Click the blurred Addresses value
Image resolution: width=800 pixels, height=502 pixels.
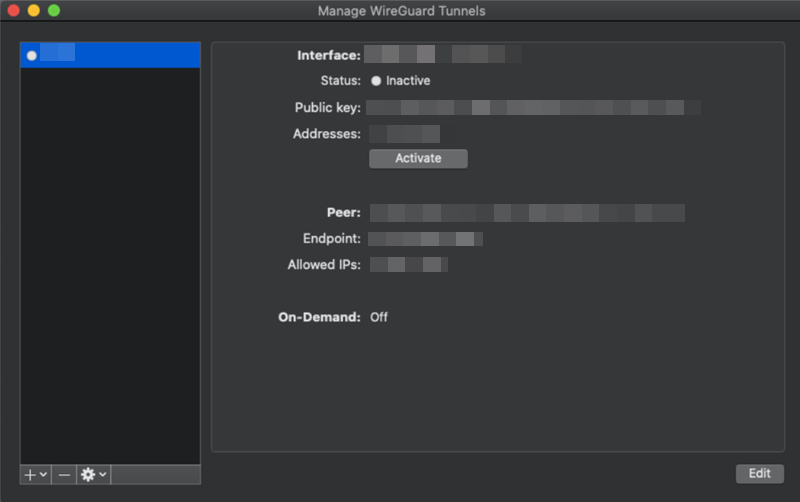click(404, 133)
